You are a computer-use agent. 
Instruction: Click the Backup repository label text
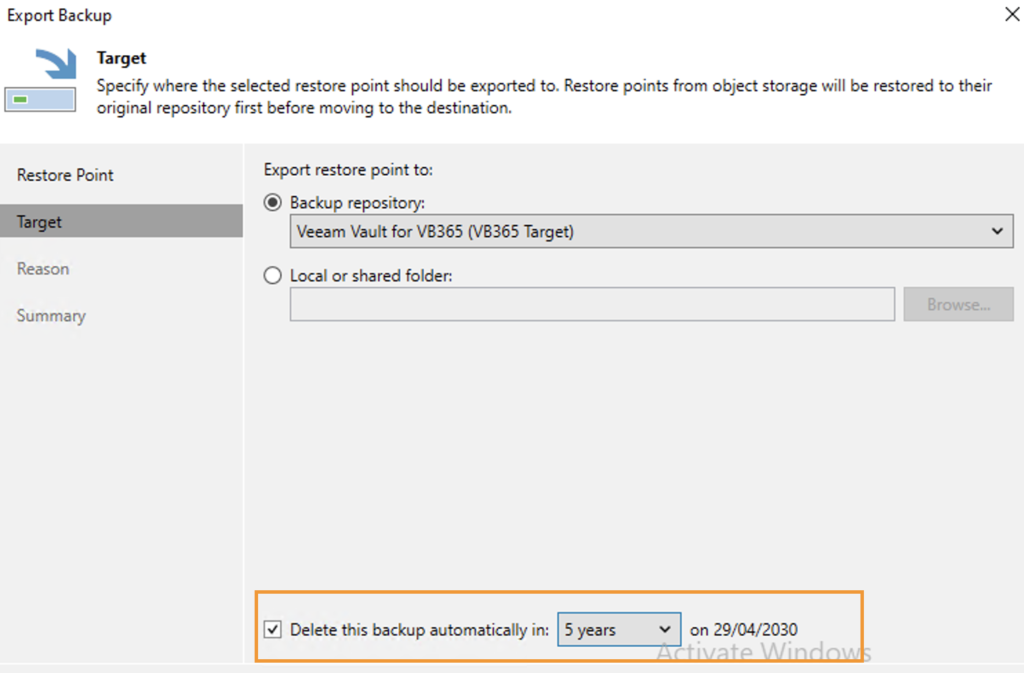coord(358,203)
